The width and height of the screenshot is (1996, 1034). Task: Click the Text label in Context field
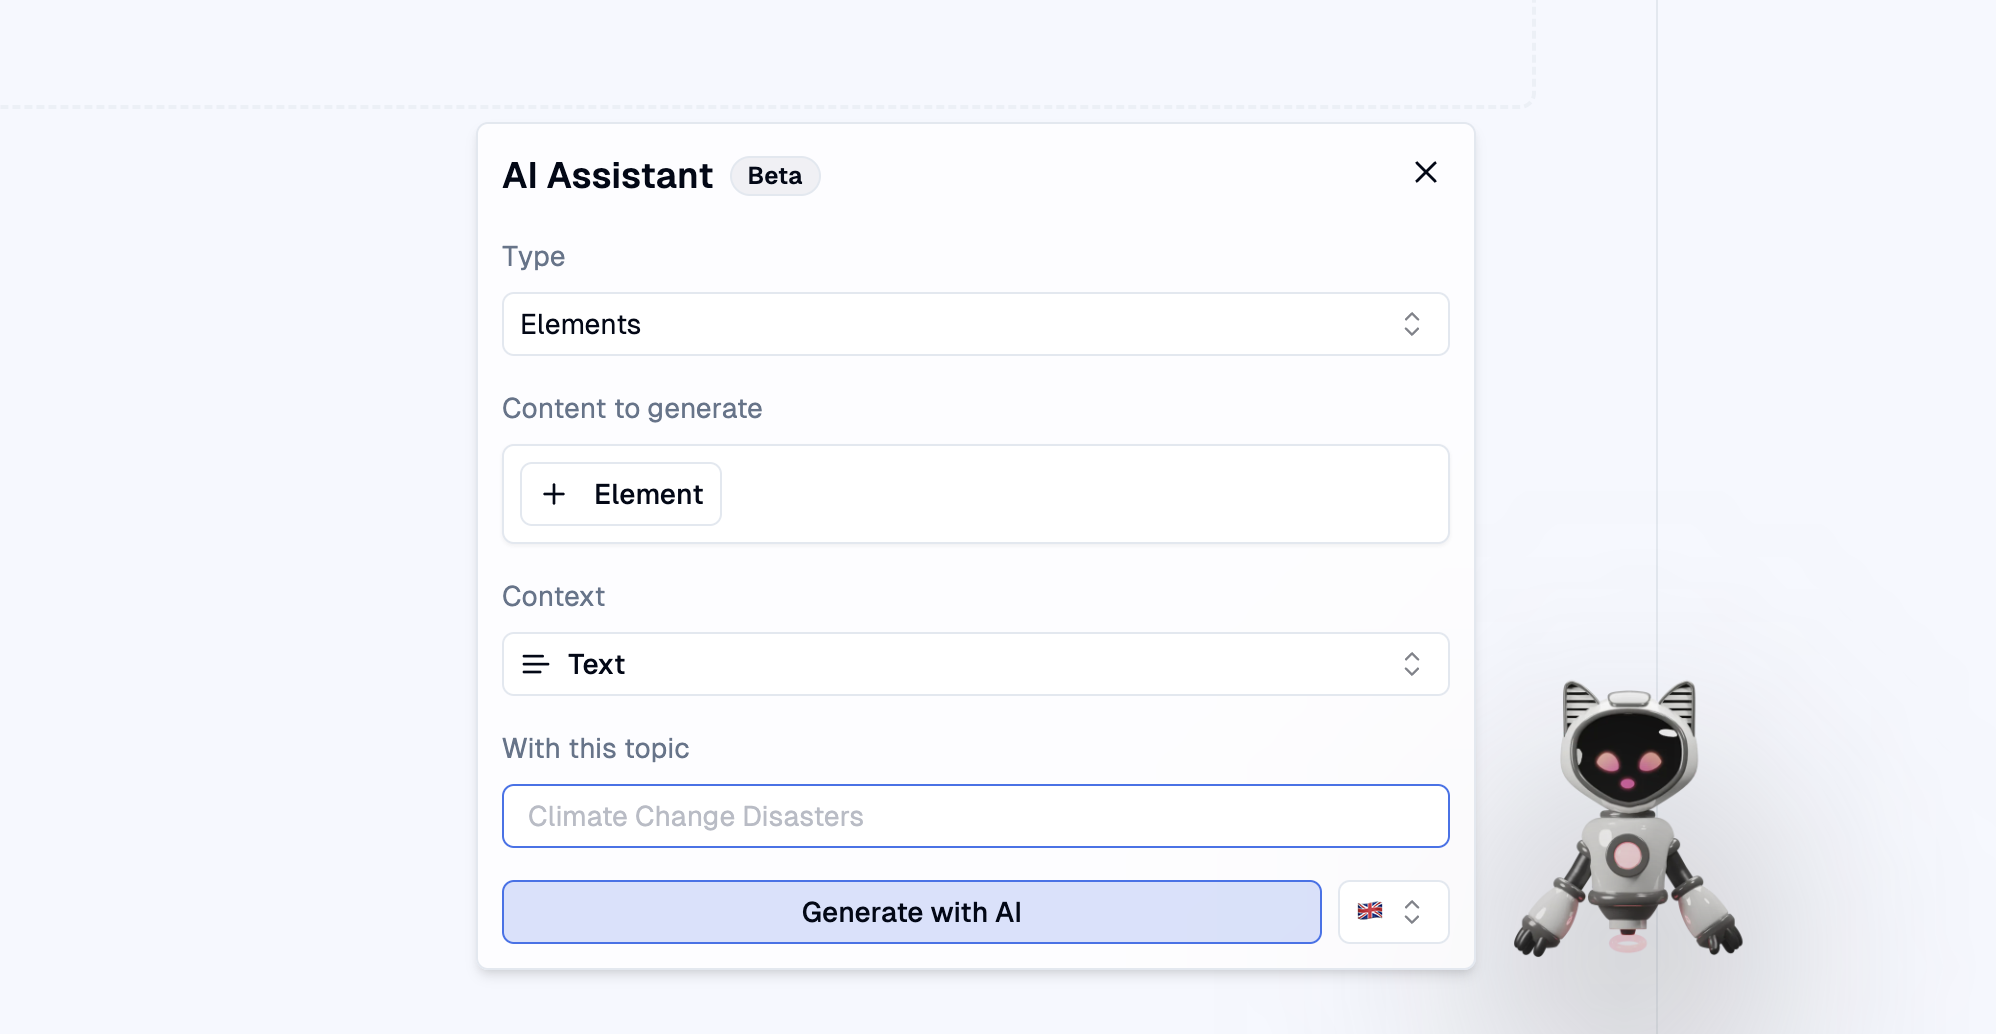pyautogui.click(x=596, y=664)
